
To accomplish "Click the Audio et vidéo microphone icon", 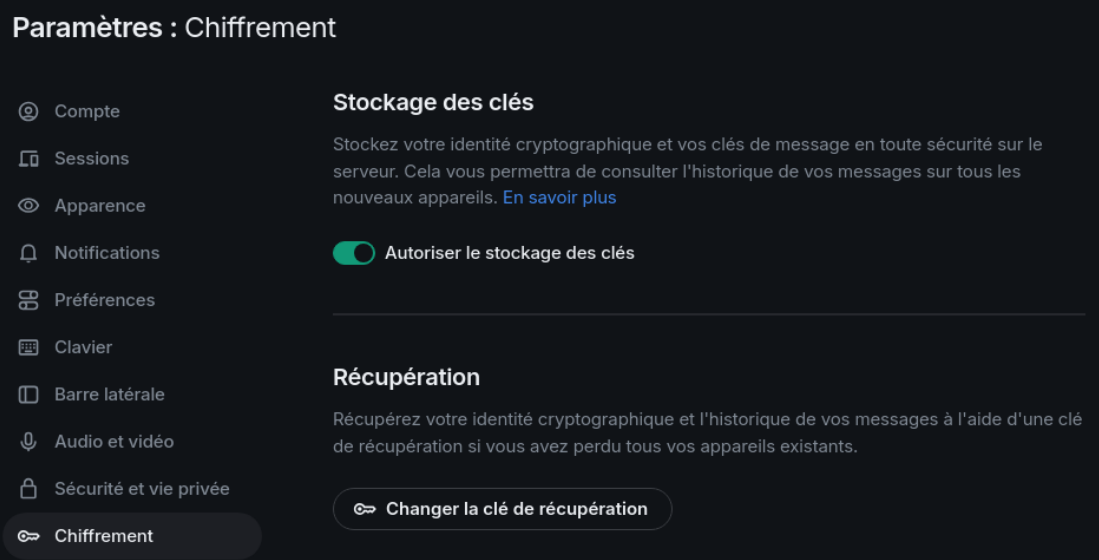I will coord(28,441).
